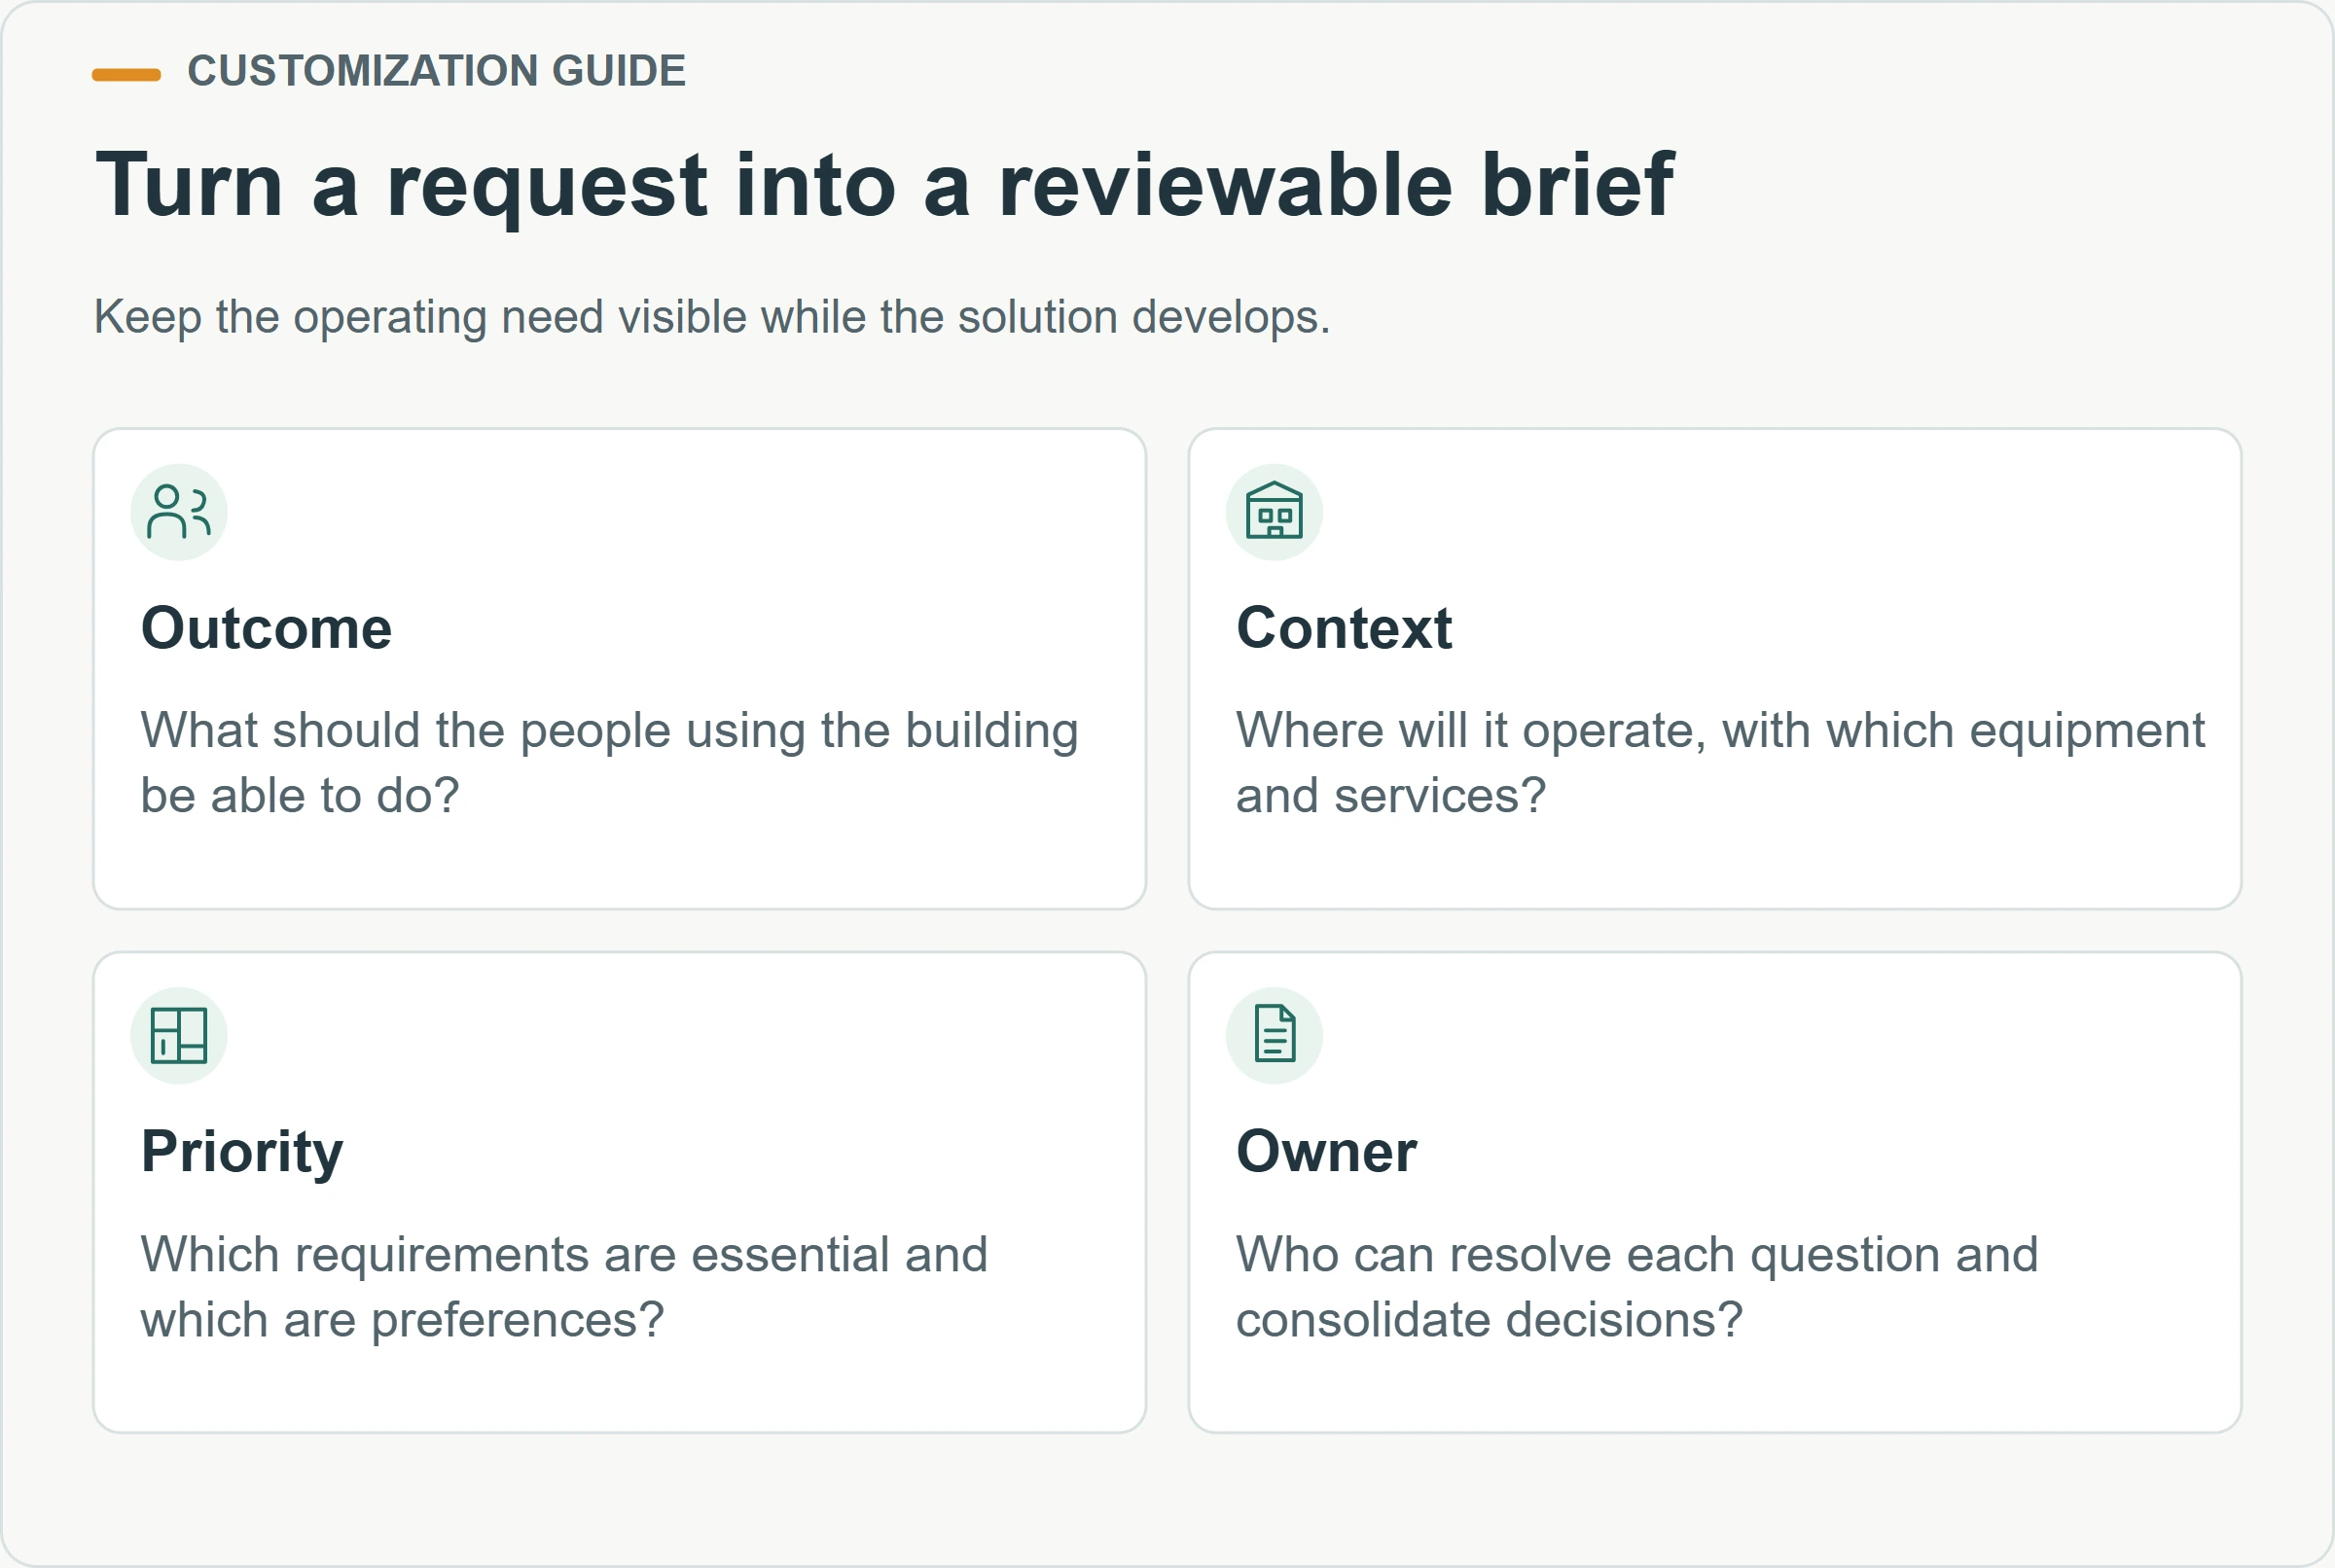
Task: Click the building icon on the Context card
Action: pos(1274,512)
